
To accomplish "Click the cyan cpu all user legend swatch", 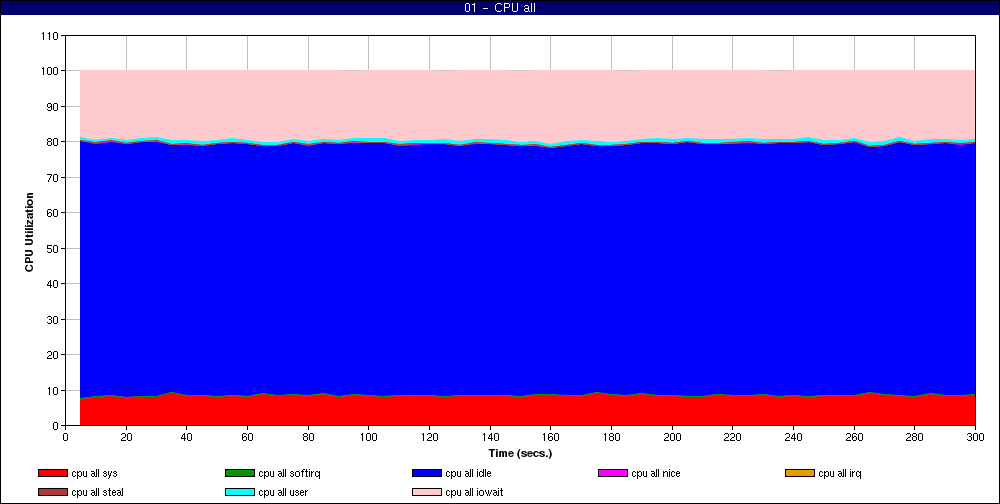I will [x=240, y=493].
